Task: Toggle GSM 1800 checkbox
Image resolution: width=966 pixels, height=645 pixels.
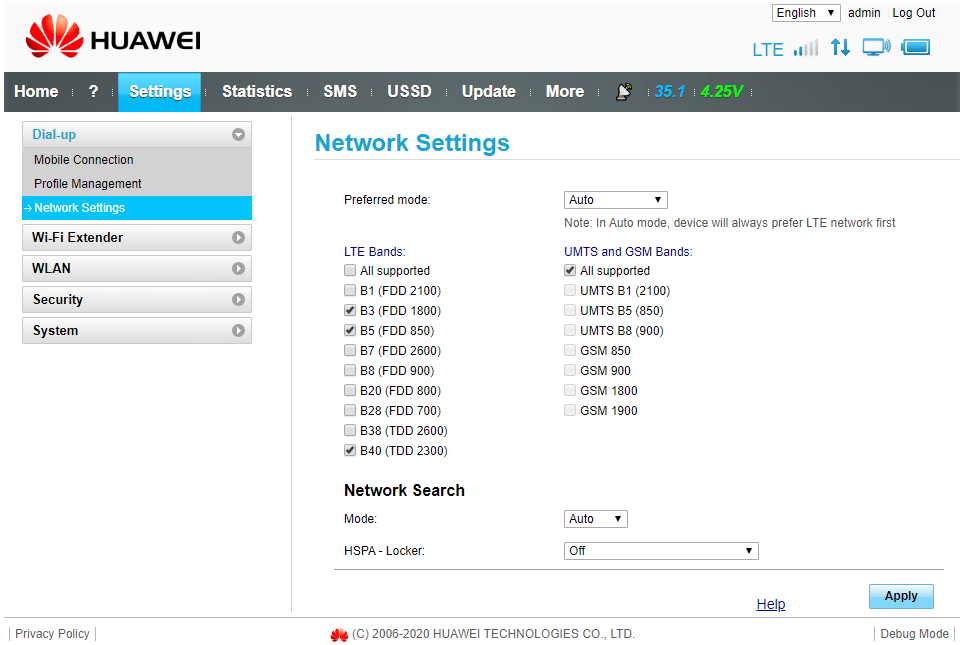Action: click(570, 391)
